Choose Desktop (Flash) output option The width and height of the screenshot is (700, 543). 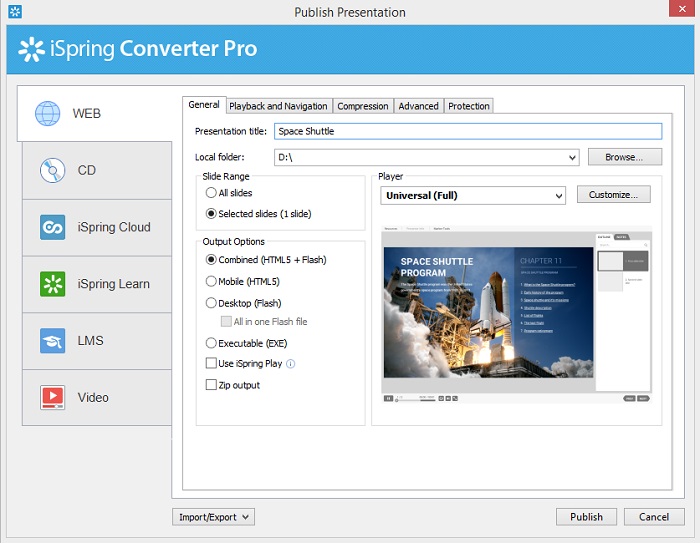pos(211,303)
